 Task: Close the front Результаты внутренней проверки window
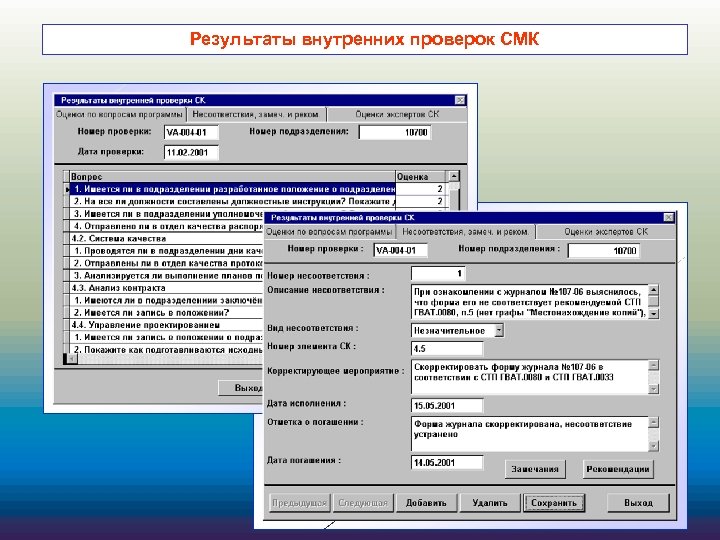point(669,218)
